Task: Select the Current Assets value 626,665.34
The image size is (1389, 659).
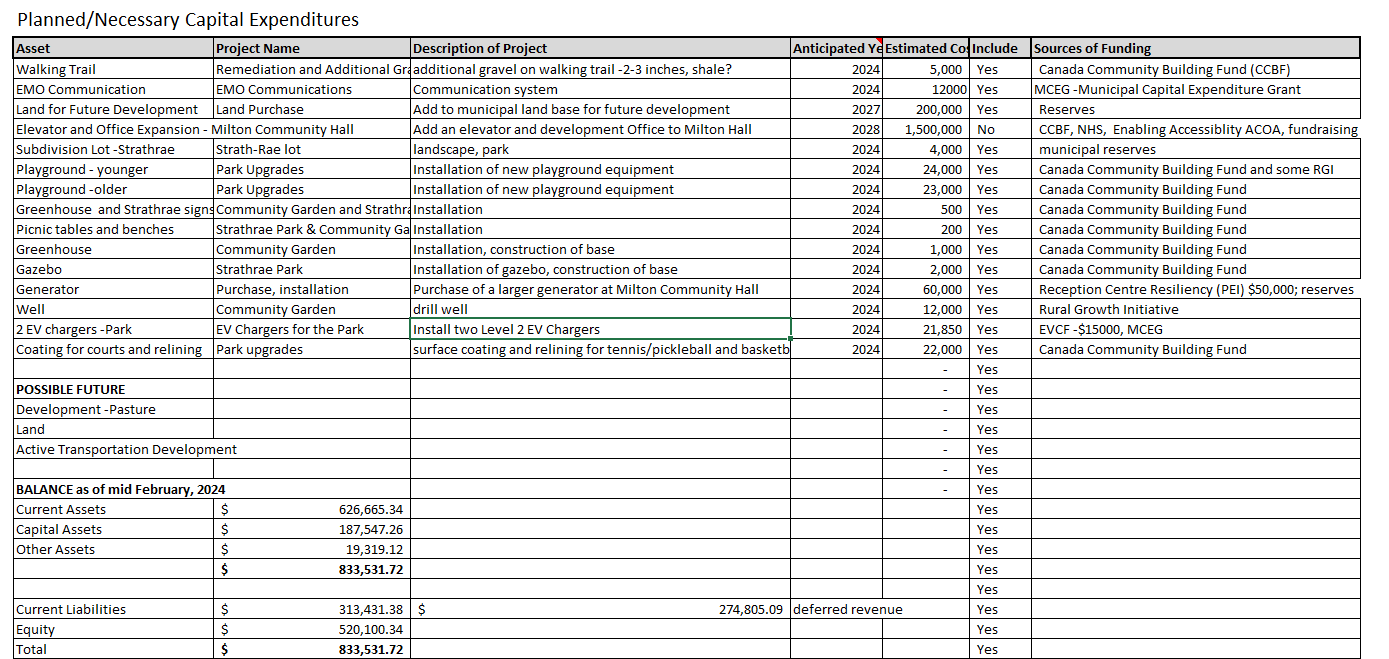Action: click(311, 509)
